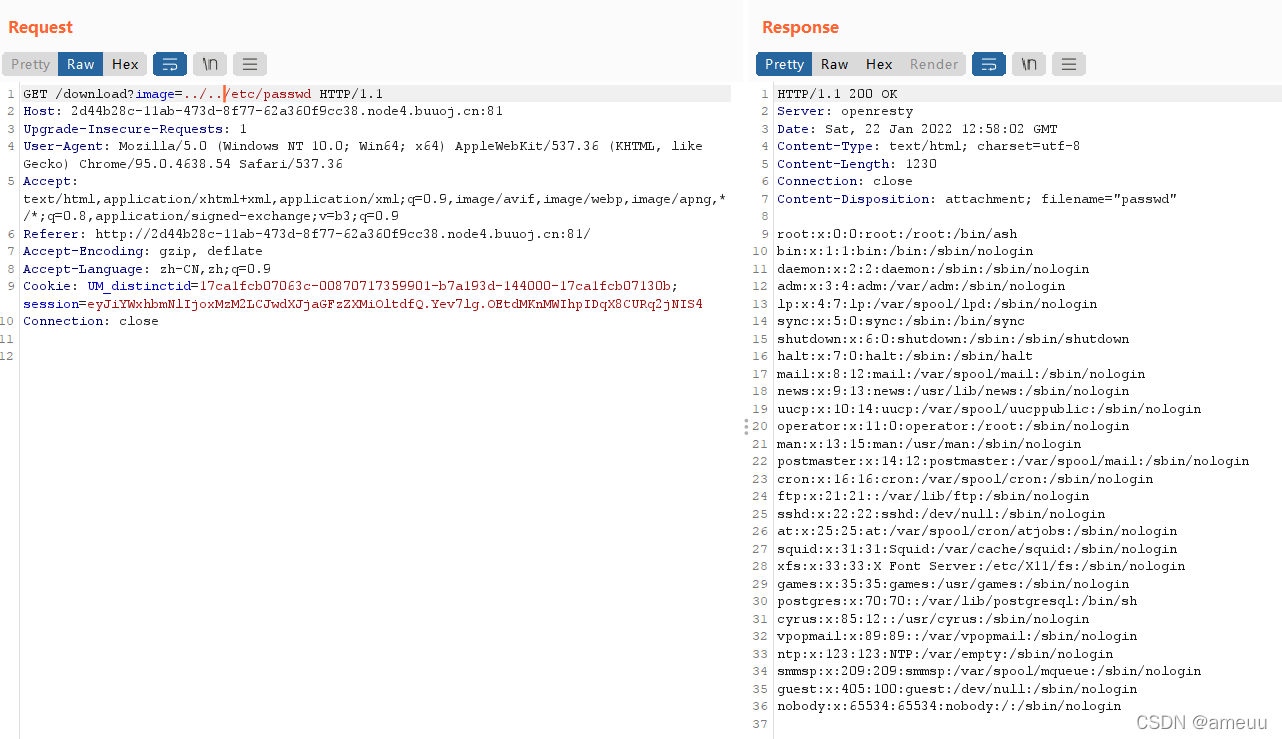This screenshot has width=1282, height=739.
Task: Select the Raw tab in Request panel
Action: [81, 64]
